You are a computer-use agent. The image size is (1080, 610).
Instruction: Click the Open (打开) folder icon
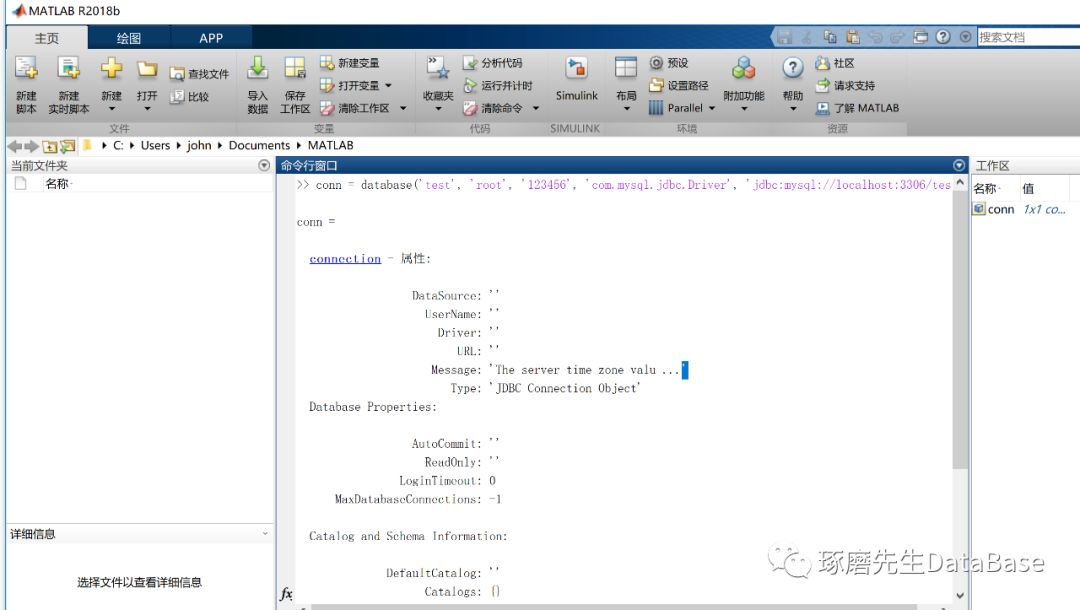pos(147,68)
